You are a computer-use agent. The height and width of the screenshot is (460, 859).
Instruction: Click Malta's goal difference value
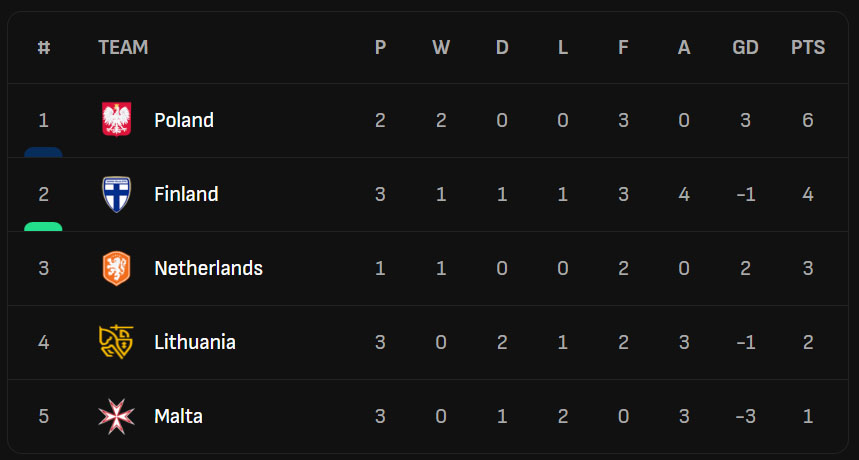coord(745,416)
